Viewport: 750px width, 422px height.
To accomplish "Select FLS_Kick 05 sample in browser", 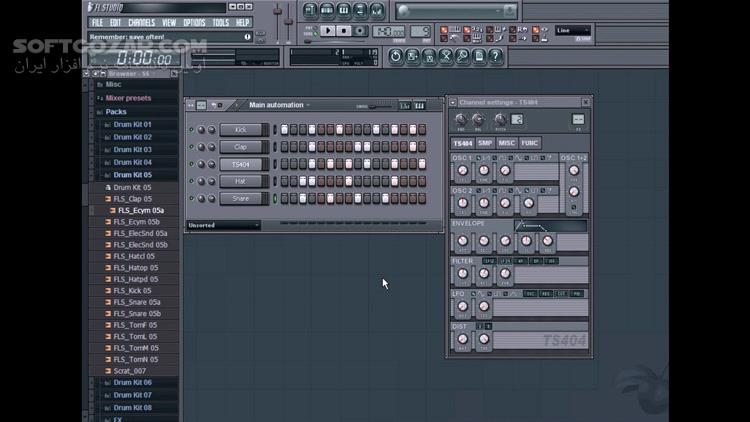I will (132, 291).
